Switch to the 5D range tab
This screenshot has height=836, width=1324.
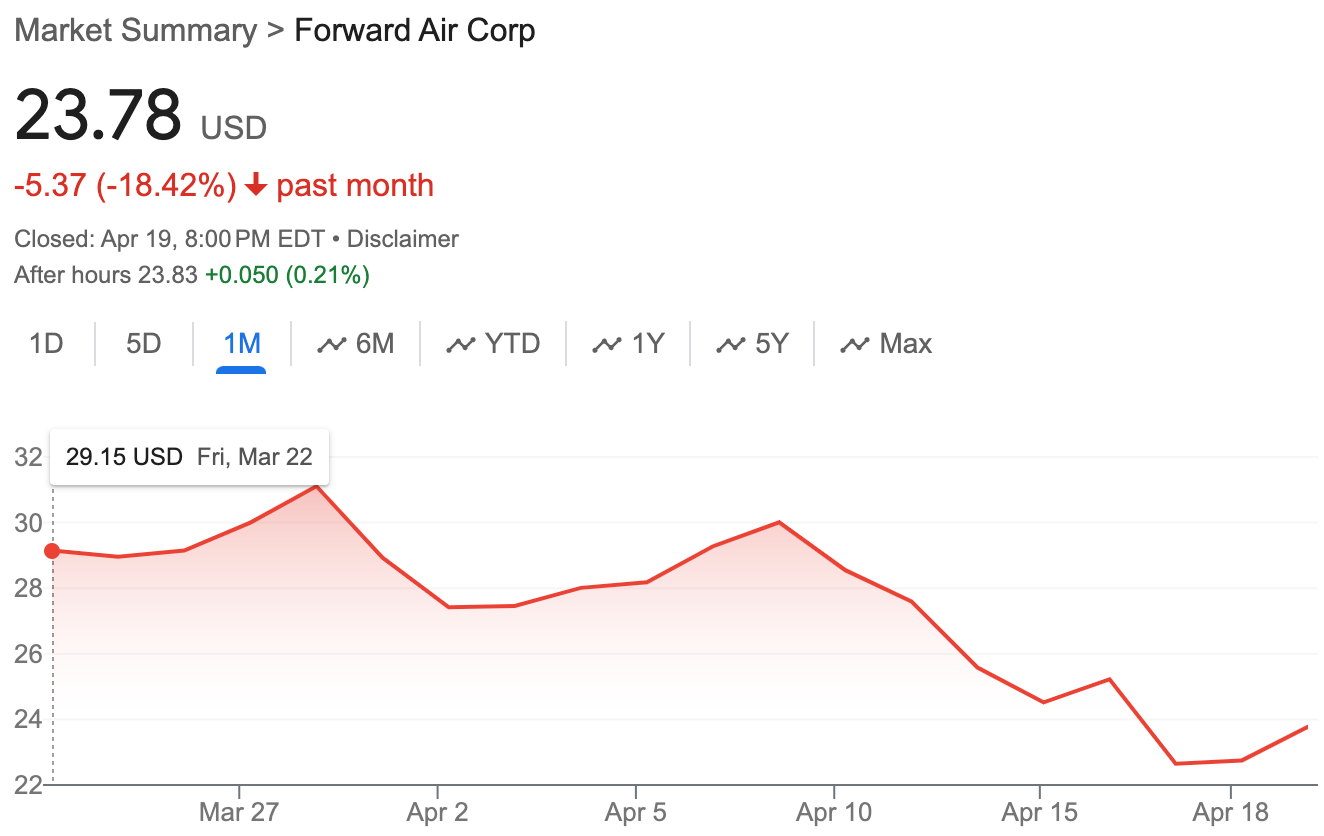(x=143, y=344)
